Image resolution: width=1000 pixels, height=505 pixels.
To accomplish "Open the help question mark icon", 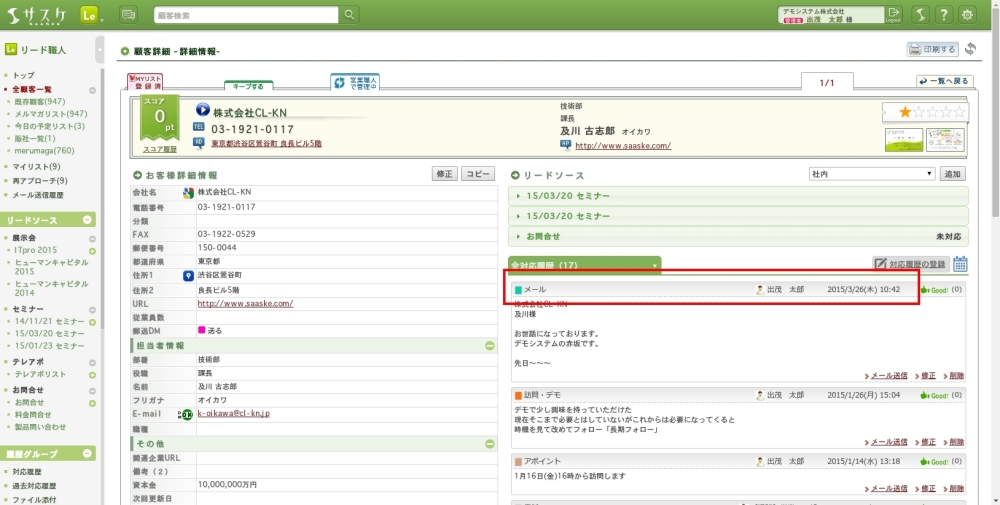I will (x=943, y=15).
